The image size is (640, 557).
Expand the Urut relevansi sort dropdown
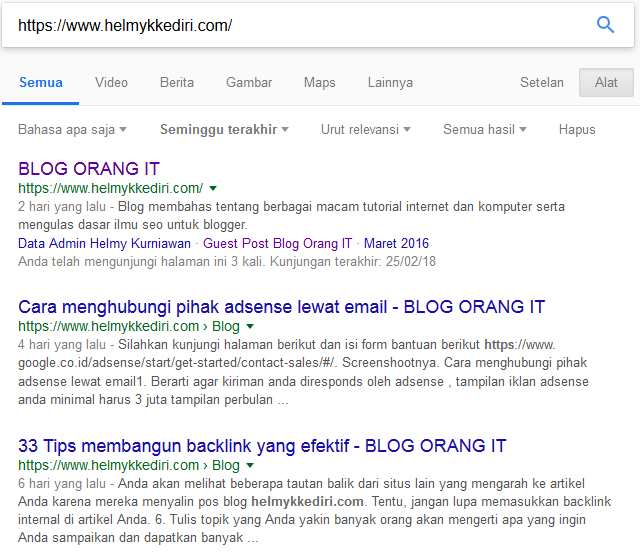[x=365, y=129]
